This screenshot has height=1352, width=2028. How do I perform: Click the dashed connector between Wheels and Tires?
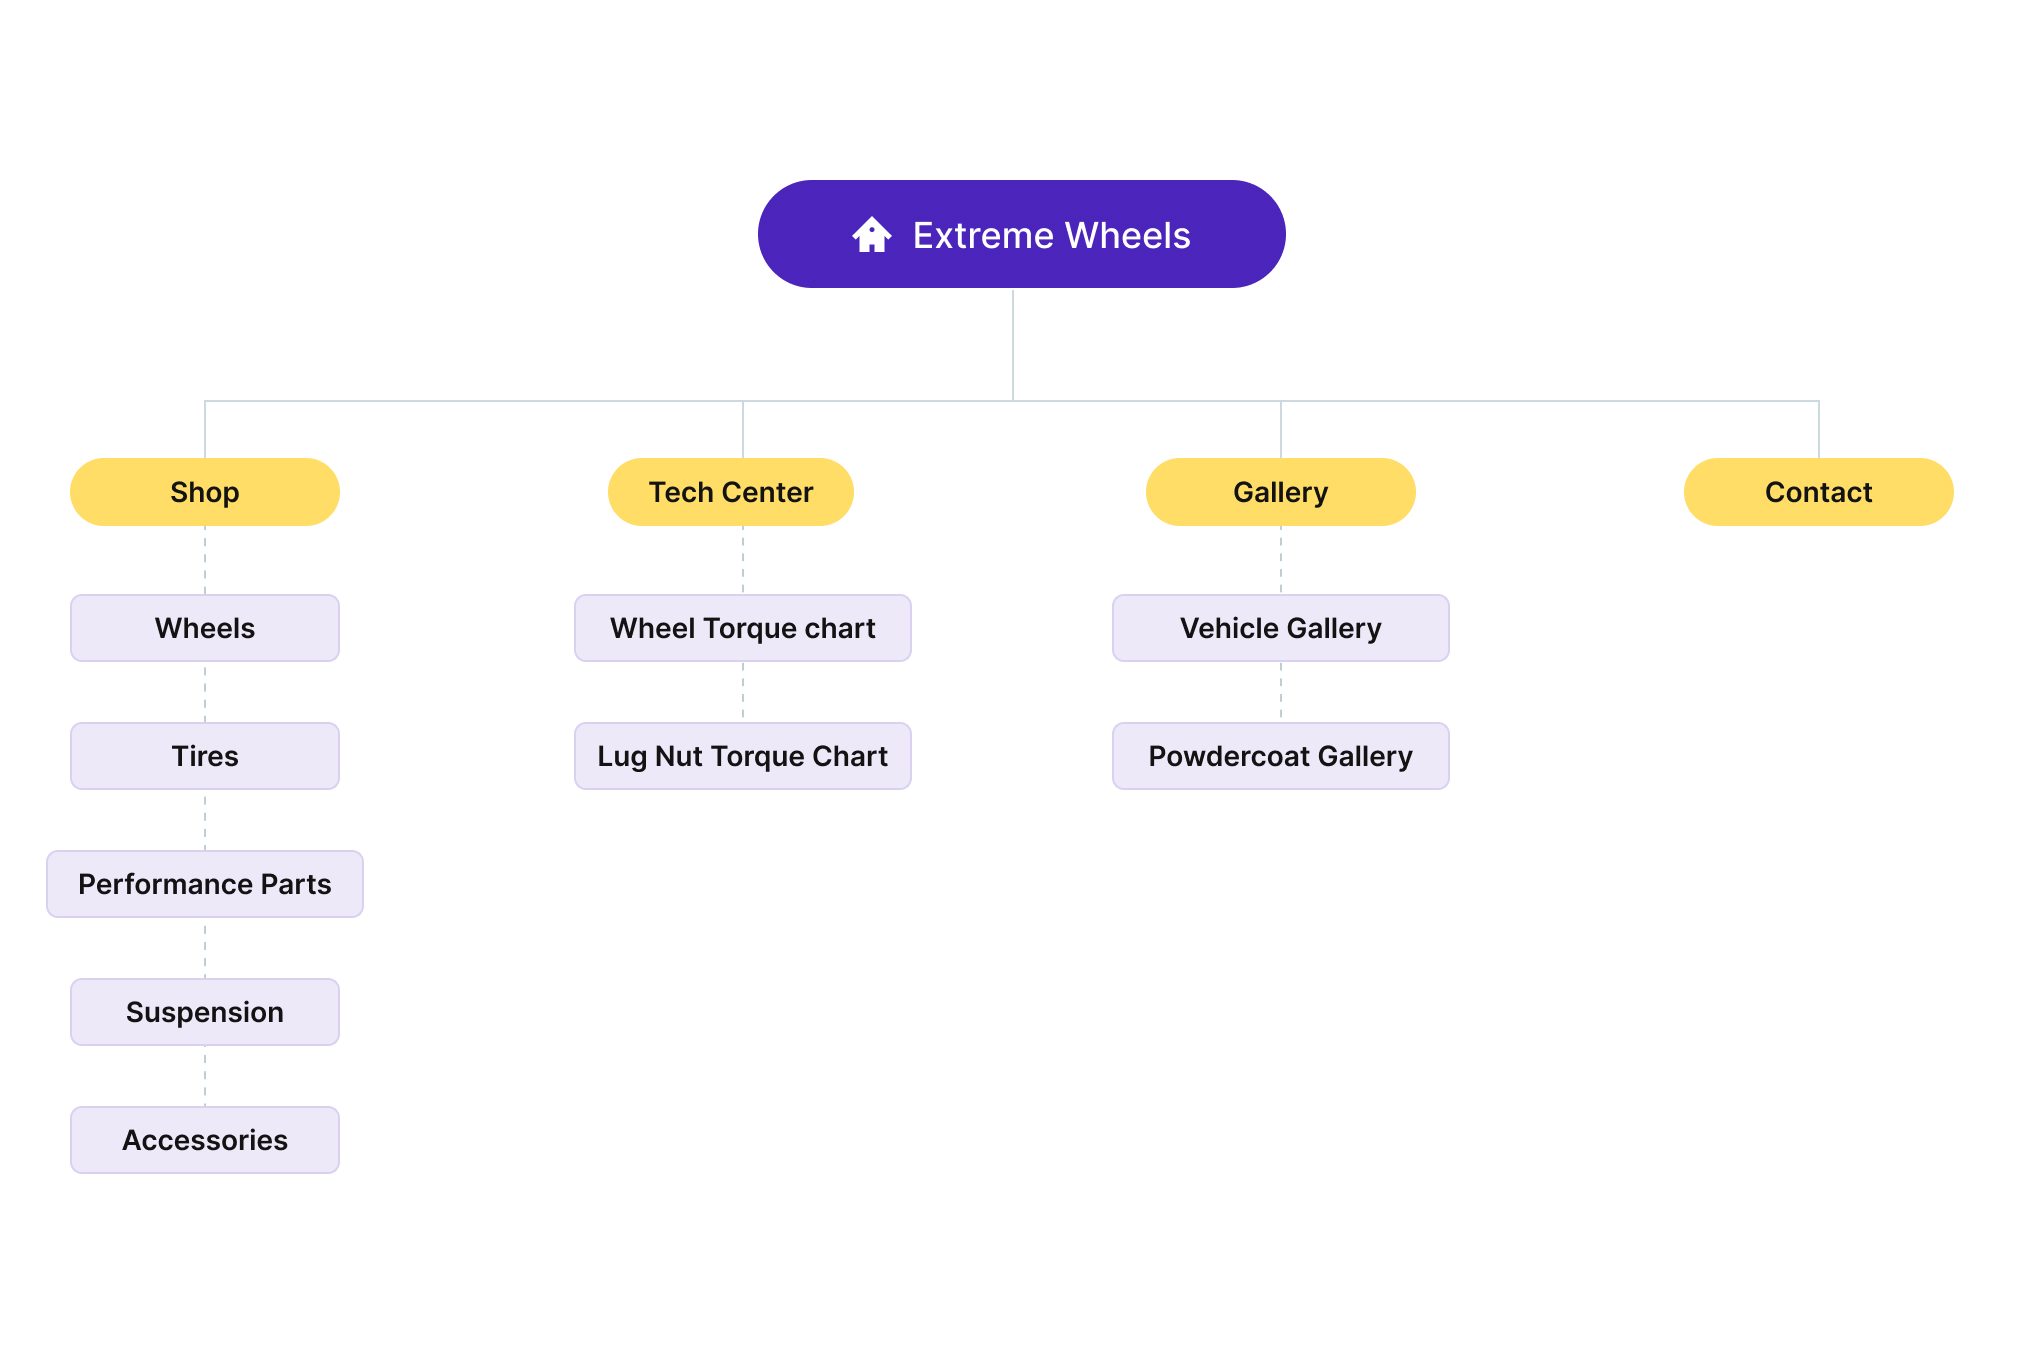coord(205,692)
